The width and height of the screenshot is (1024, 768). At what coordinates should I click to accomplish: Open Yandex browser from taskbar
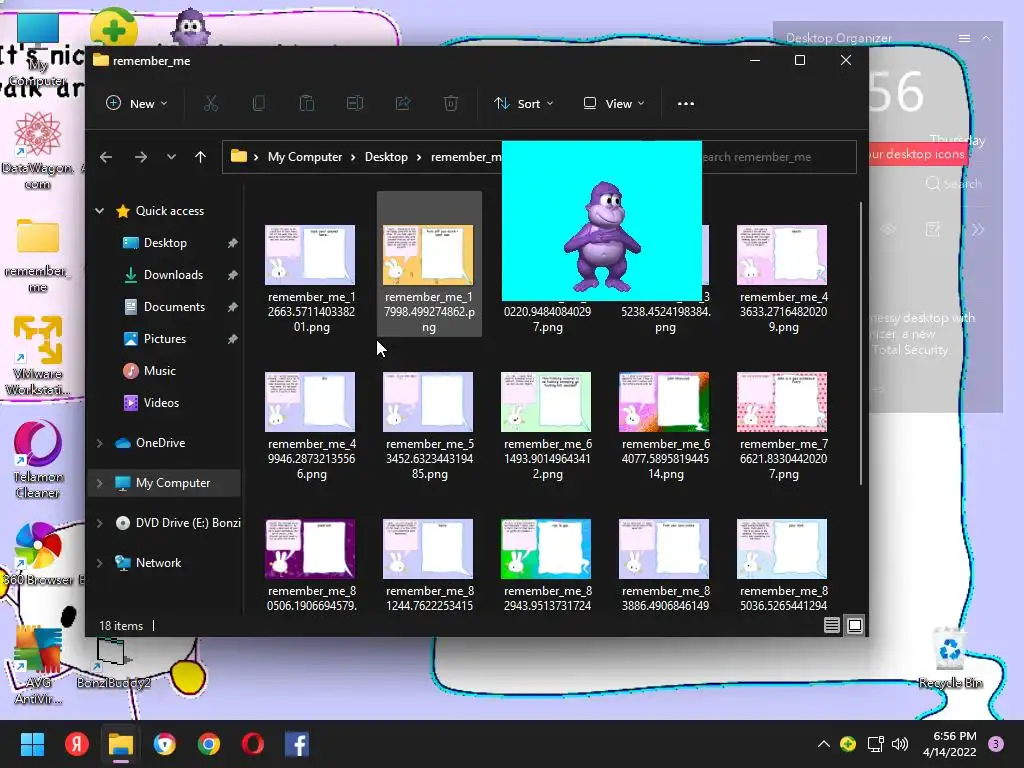[x=76, y=744]
